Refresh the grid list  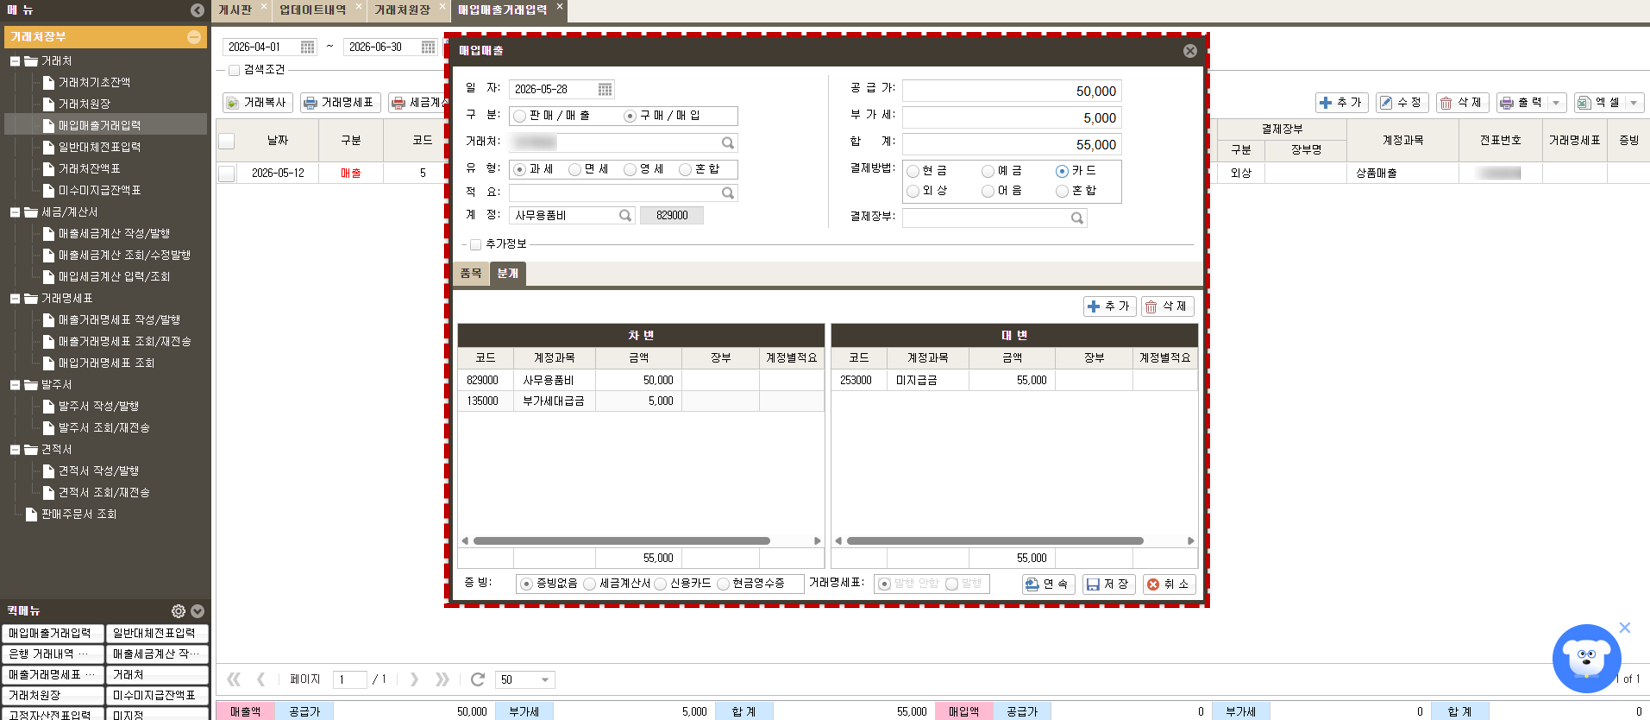(478, 679)
